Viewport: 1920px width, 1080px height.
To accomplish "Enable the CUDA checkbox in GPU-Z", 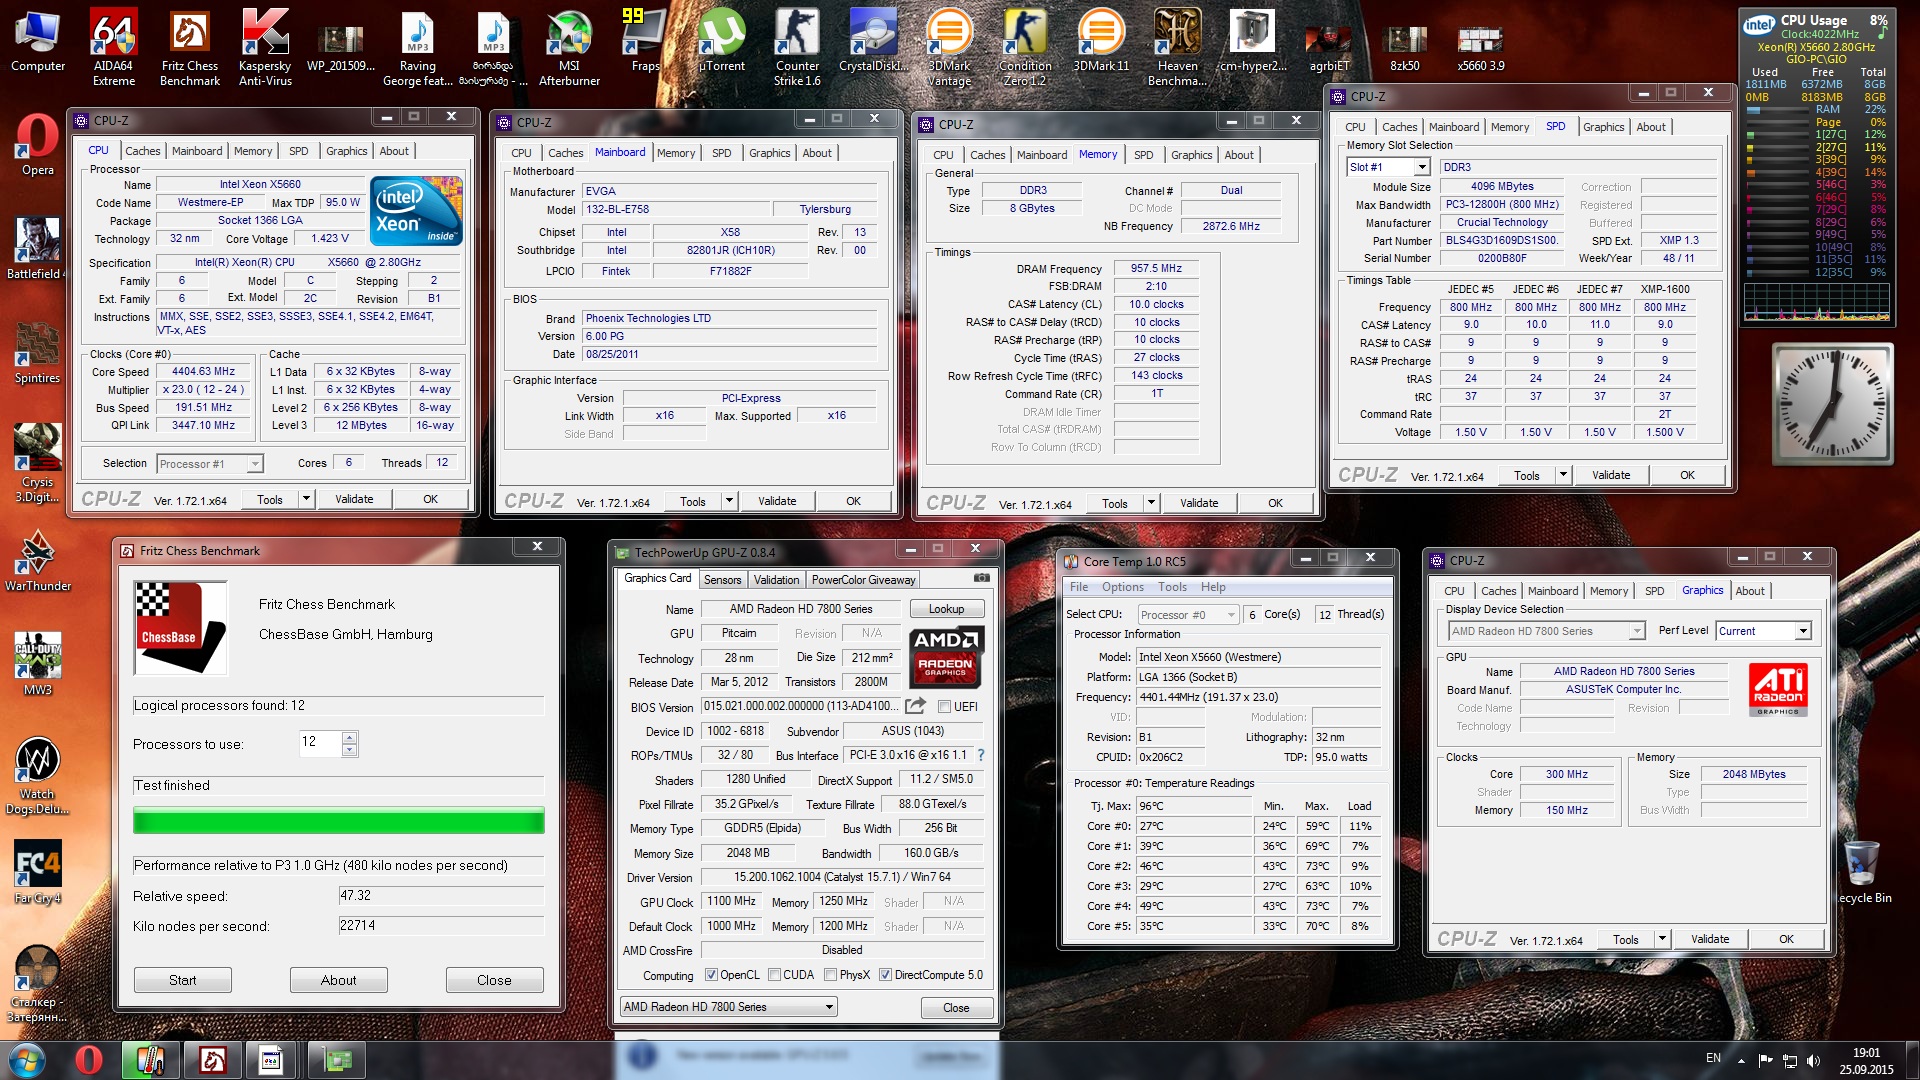I will (774, 975).
